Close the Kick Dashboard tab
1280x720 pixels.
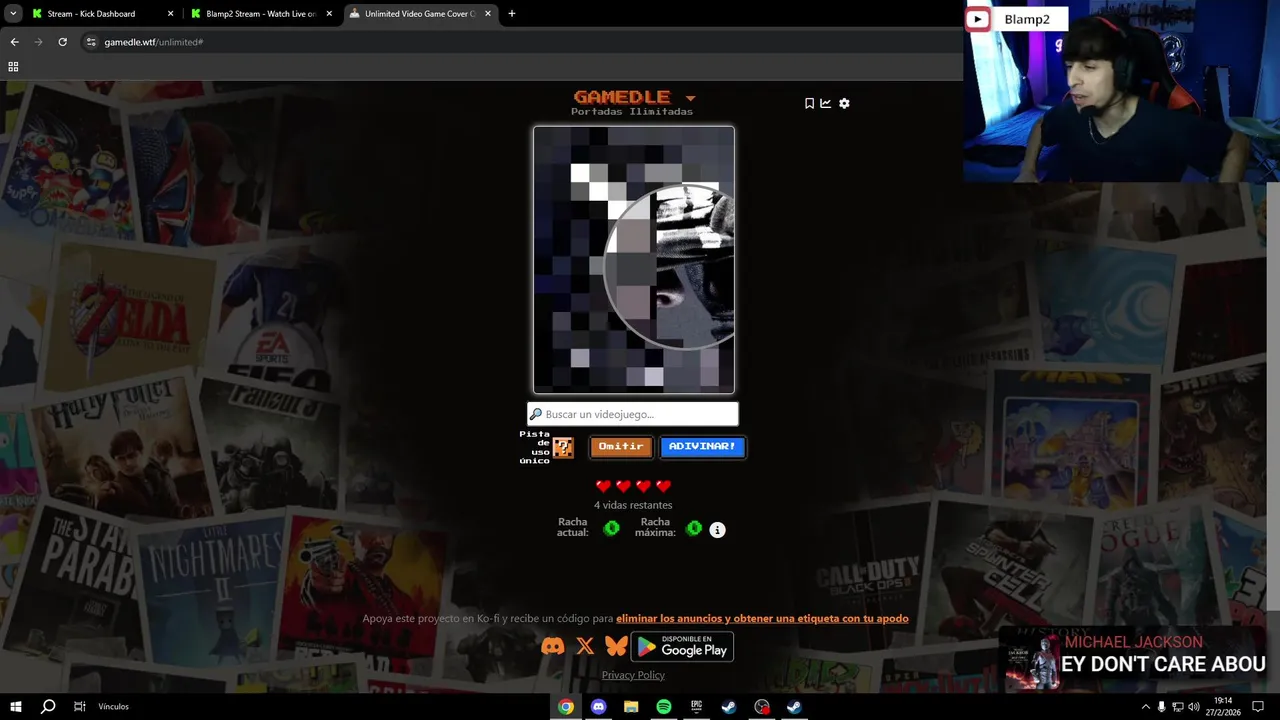(x=170, y=14)
